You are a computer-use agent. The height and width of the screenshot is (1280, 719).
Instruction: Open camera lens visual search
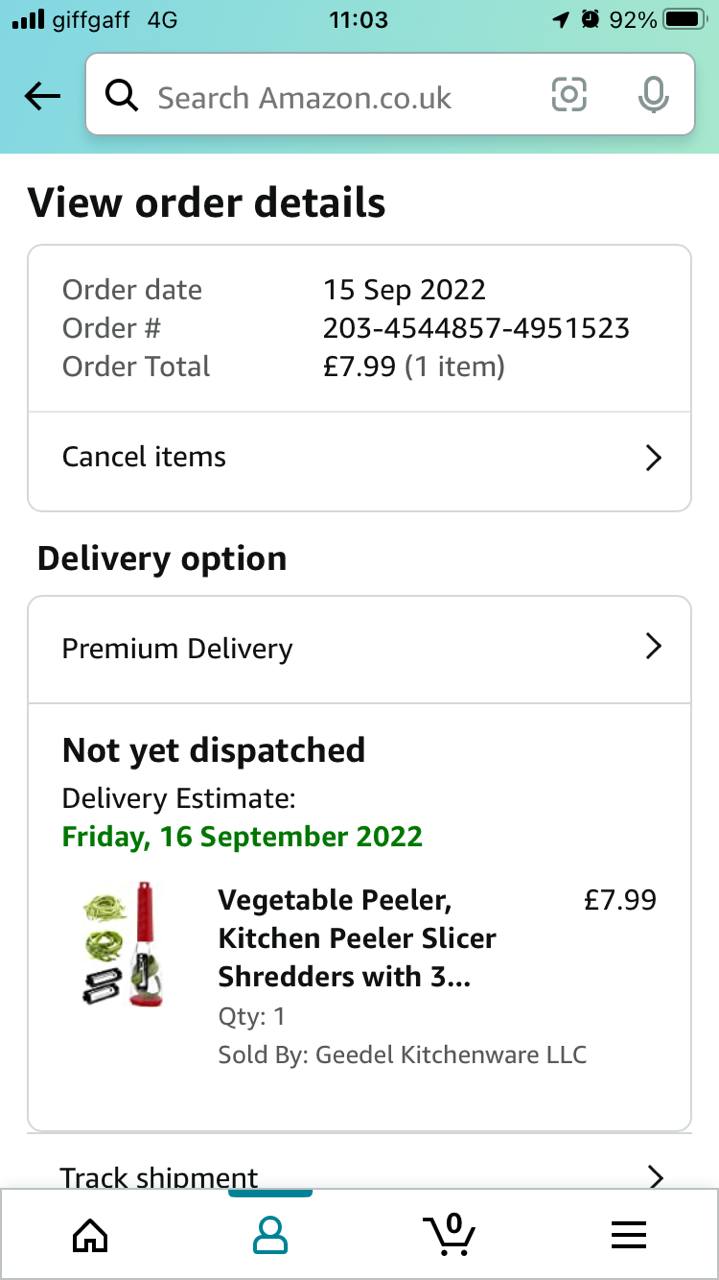[x=569, y=95]
